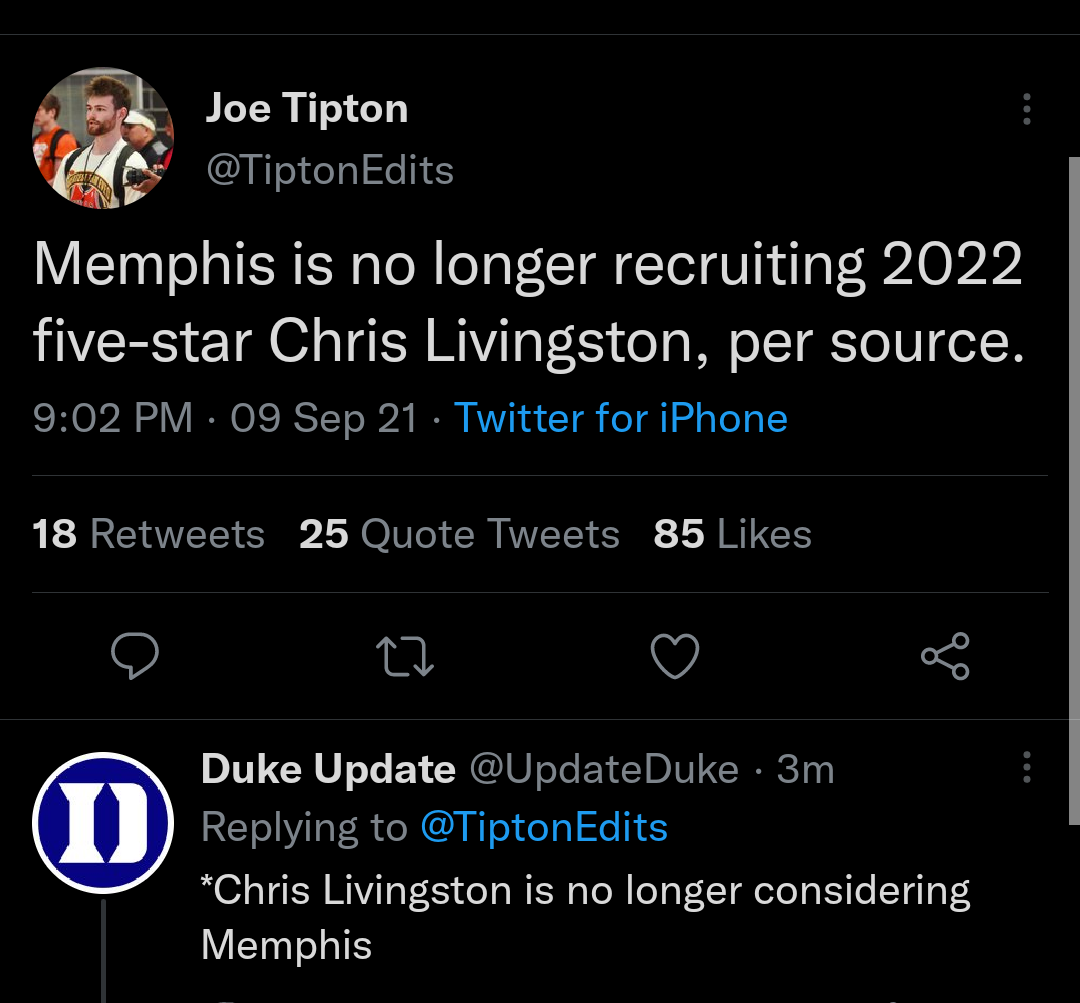1080x1003 pixels.
Task: Open three-dot menu on Duke Update reply
Action: pyautogui.click(x=1026, y=767)
